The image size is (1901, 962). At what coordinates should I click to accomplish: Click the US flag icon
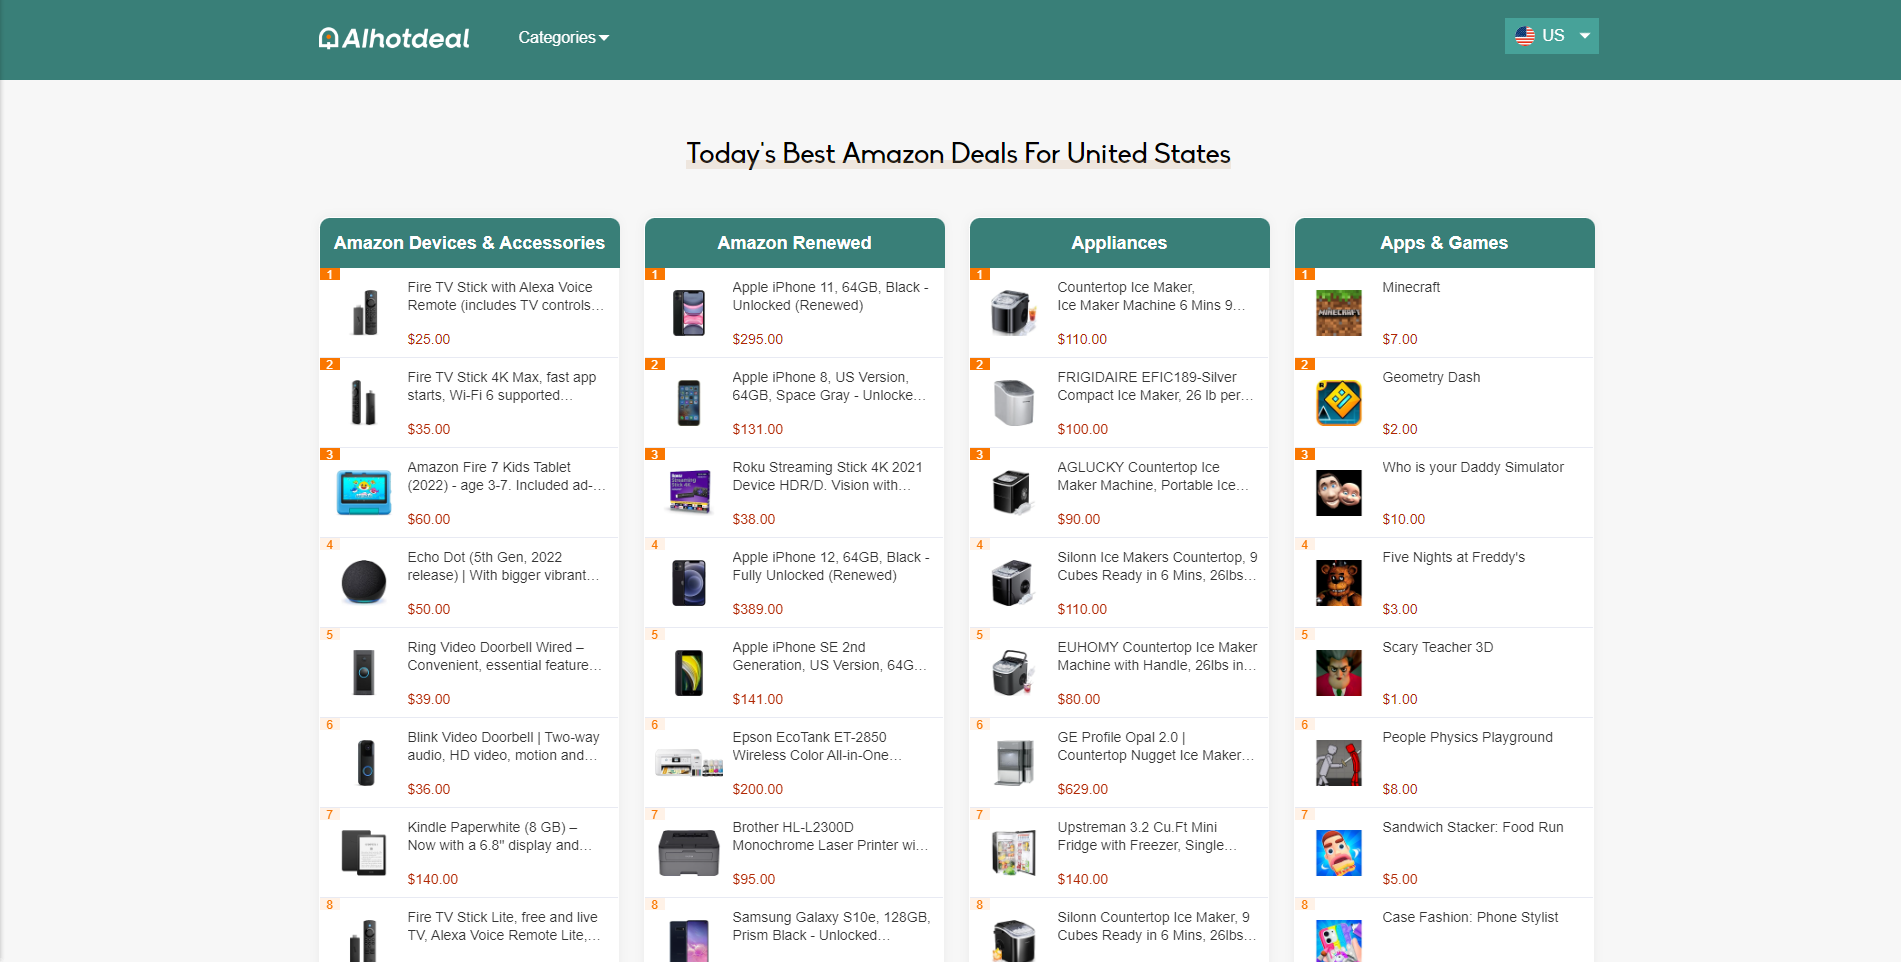pos(1524,36)
